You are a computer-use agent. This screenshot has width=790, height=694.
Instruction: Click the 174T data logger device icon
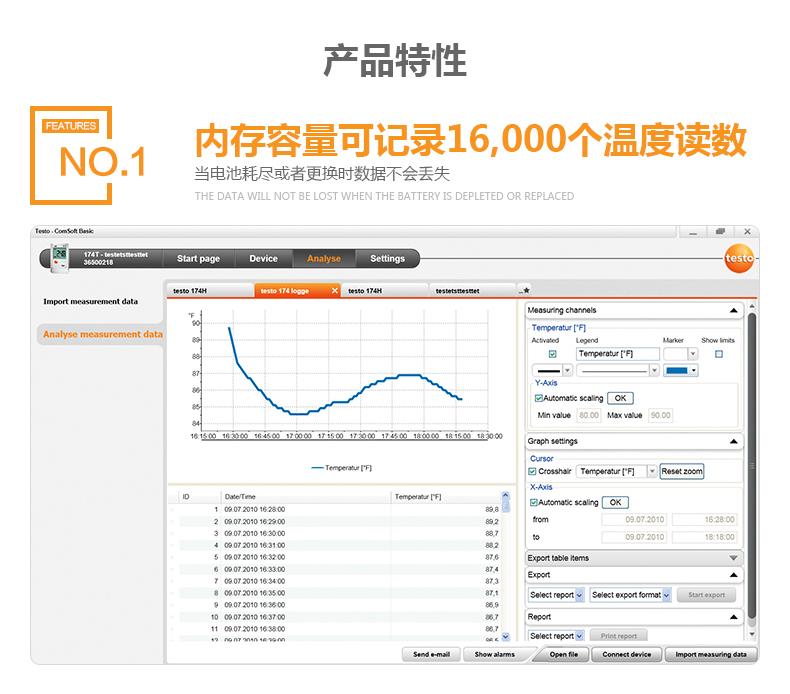(59, 258)
